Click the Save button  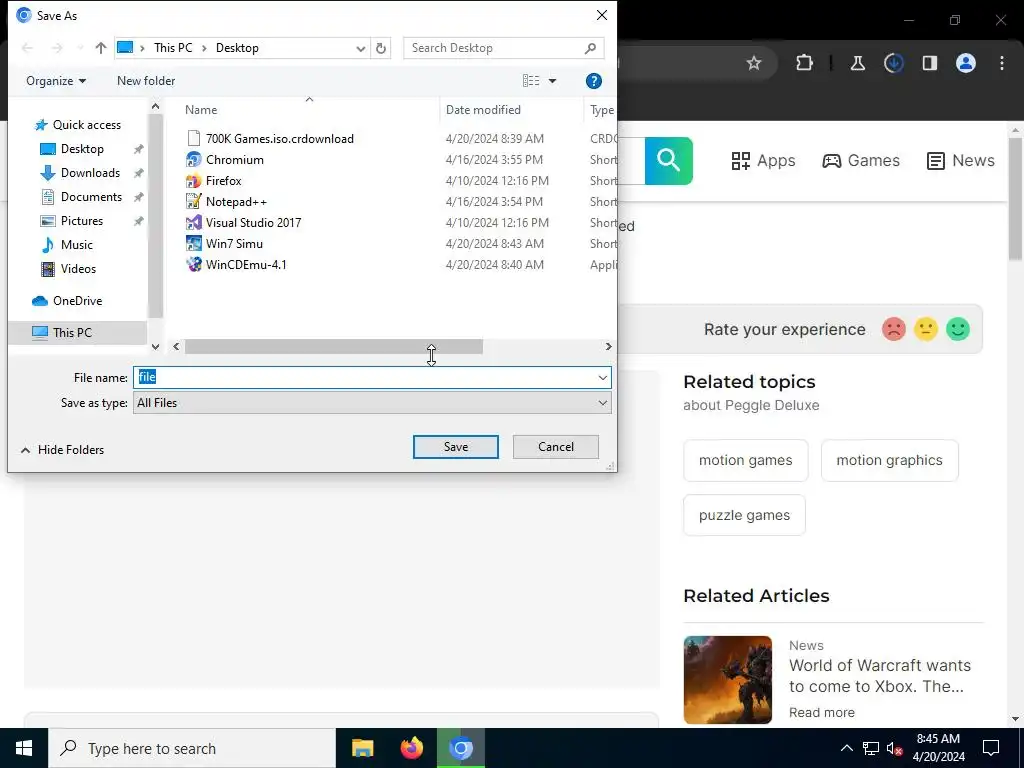click(x=456, y=447)
